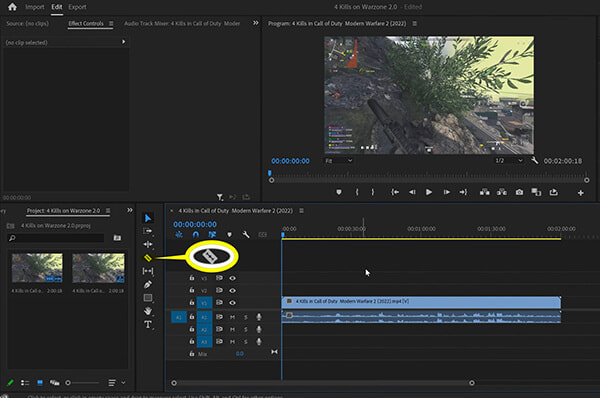The width and height of the screenshot is (600, 398).
Task: Switch to the Edit workspace tab
Action: [x=57, y=7]
